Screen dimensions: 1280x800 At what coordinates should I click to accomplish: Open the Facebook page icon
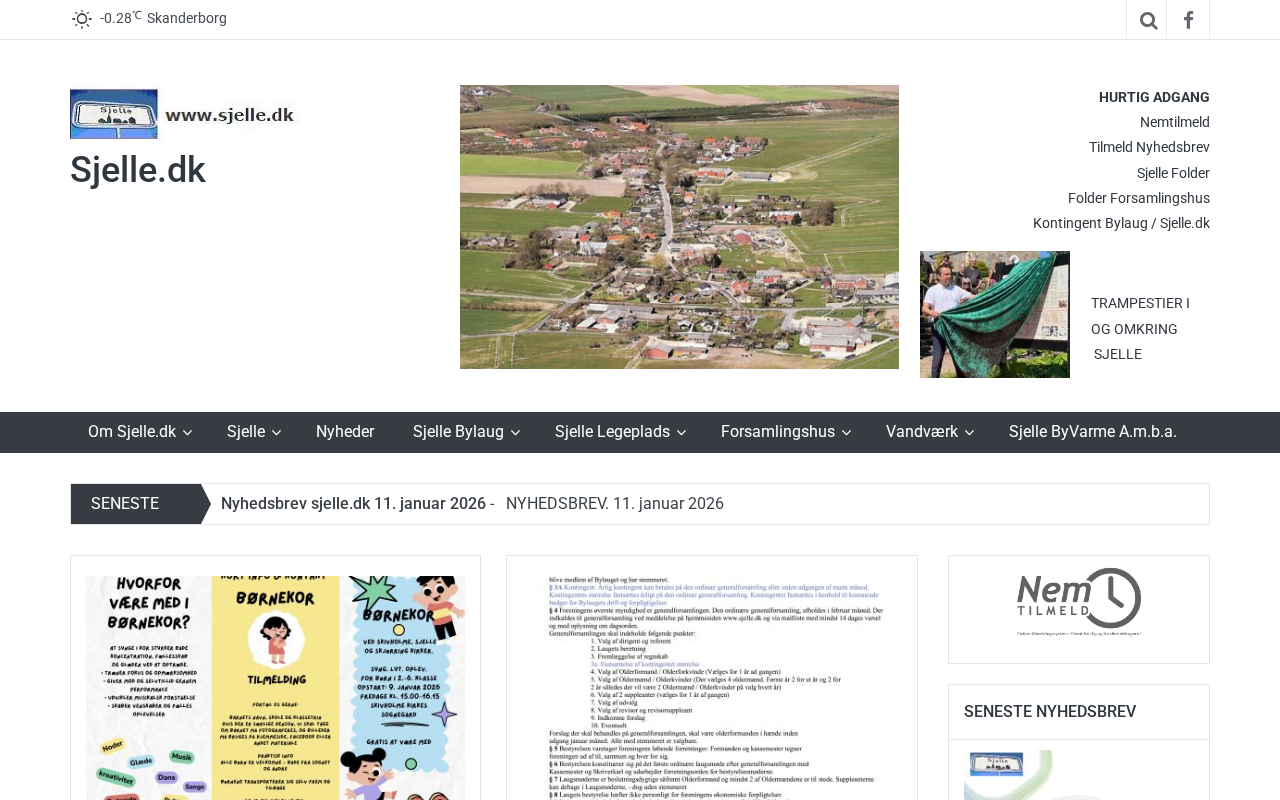click(1188, 20)
